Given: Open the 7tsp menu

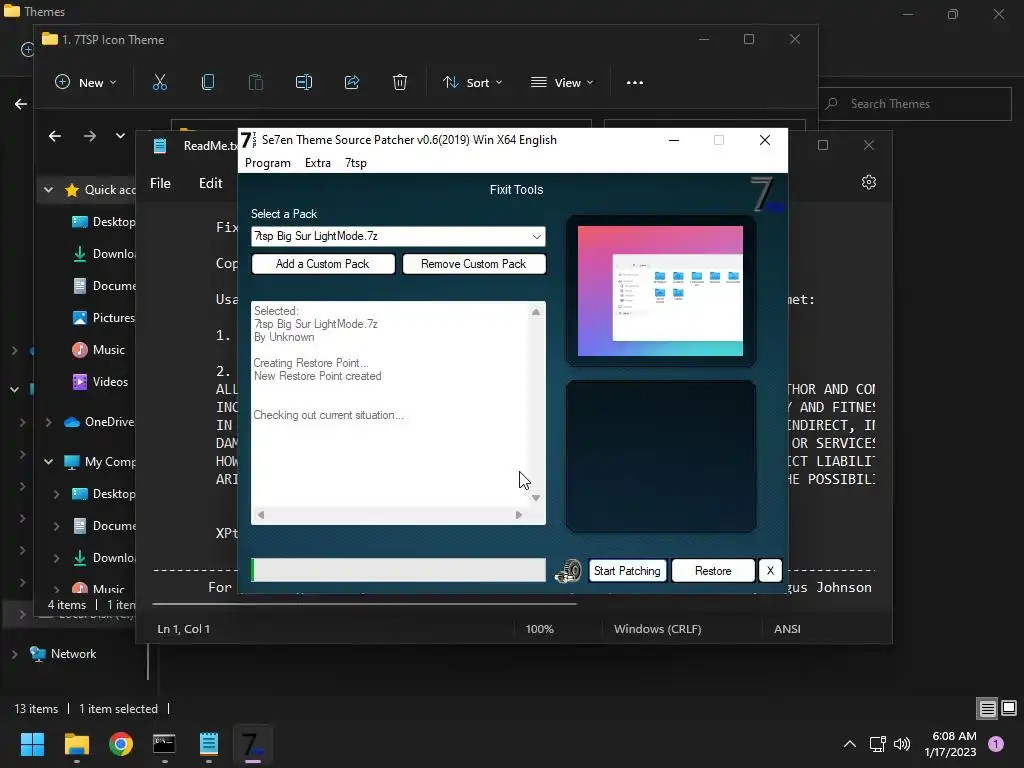Looking at the screenshot, I should pyautogui.click(x=356, y=163).
